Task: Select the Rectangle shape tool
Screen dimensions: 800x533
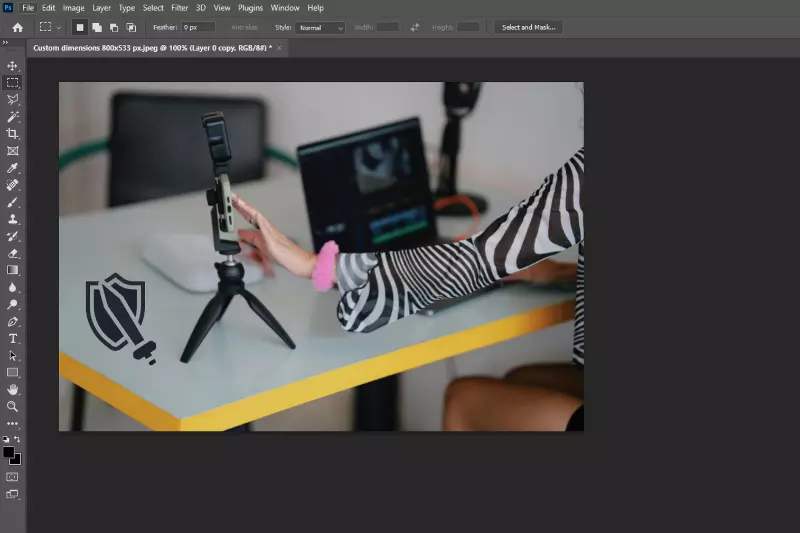Action: click(x=12, y=373)
